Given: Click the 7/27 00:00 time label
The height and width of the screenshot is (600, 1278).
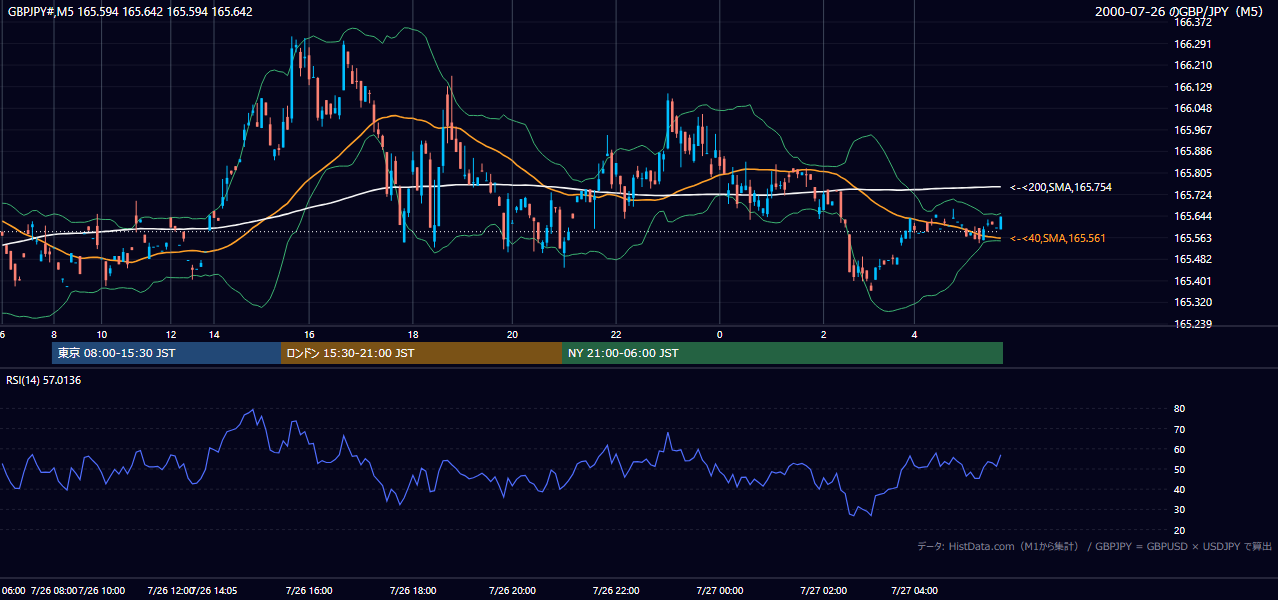Looking at the screenshot, I should click(x=719, y=591).
